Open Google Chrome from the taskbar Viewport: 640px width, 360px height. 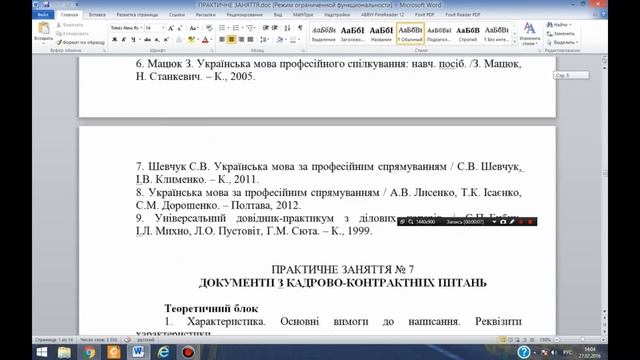89,352
